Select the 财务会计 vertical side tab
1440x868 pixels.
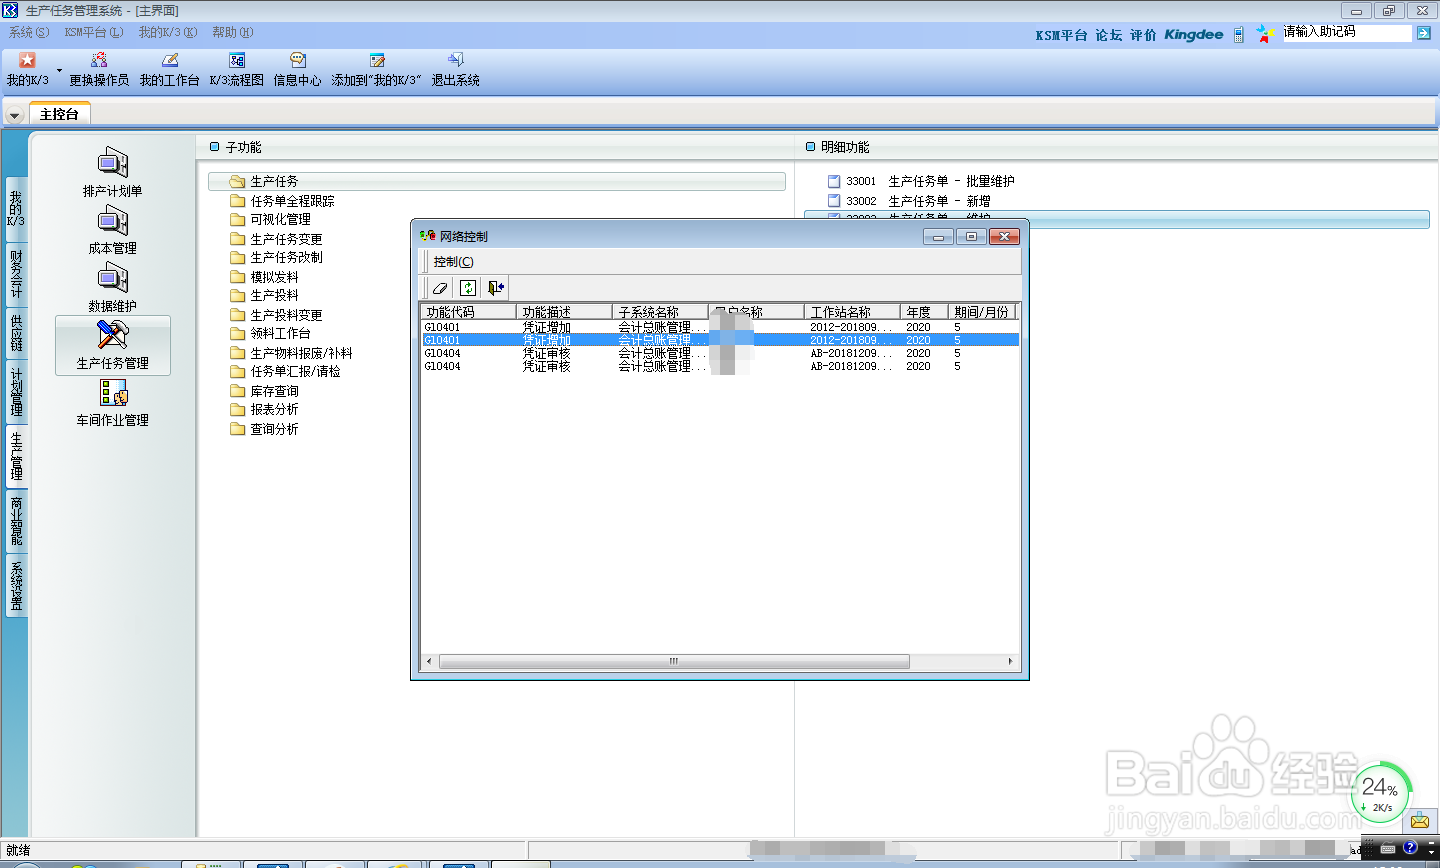tap(16, 273)
